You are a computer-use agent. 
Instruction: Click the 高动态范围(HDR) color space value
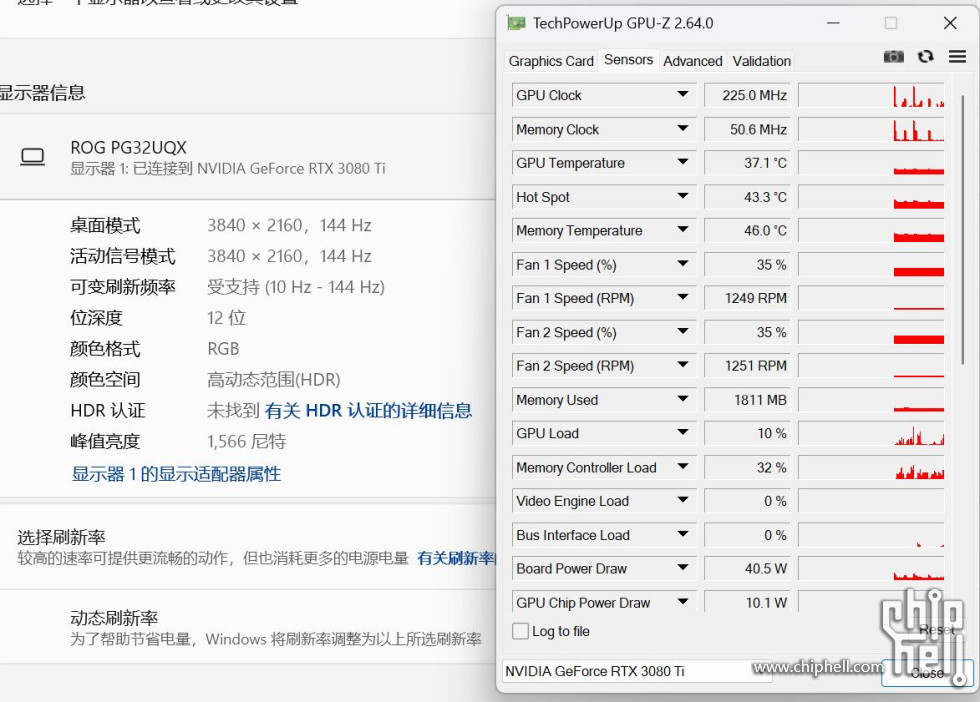tap(273, 379)
